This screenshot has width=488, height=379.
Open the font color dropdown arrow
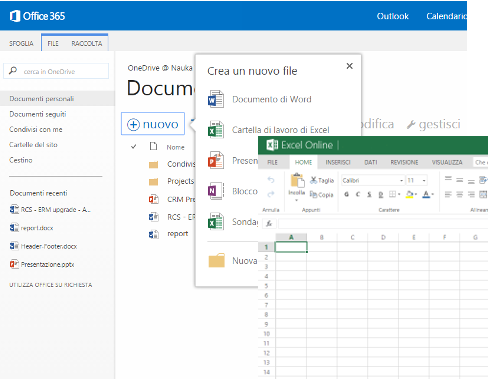433,194
